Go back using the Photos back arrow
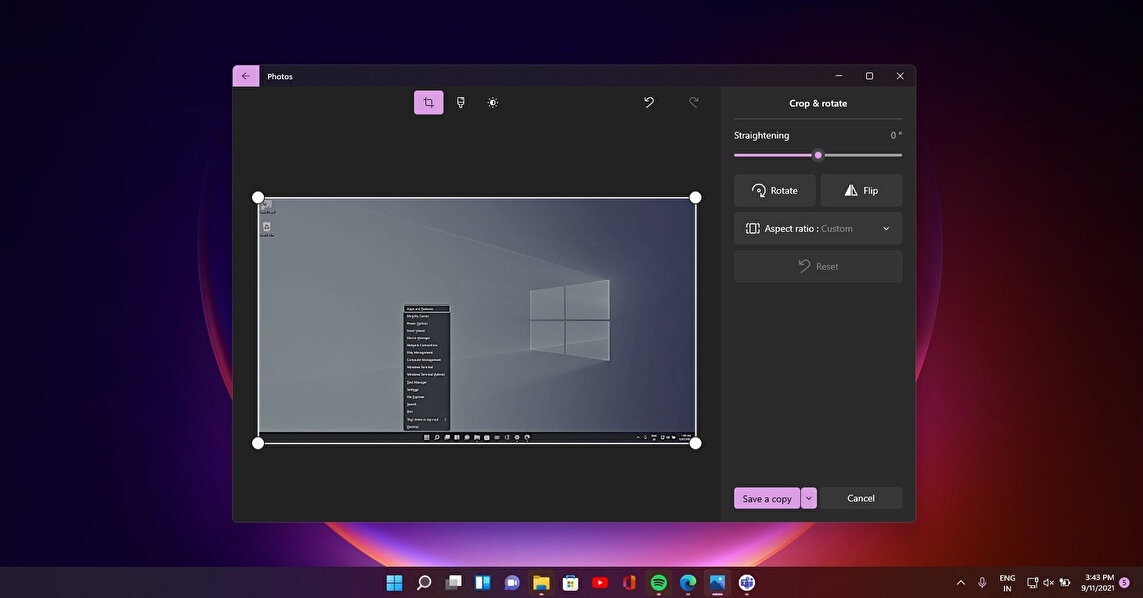Screen dimensions: 1143x598 click(246, 76)
